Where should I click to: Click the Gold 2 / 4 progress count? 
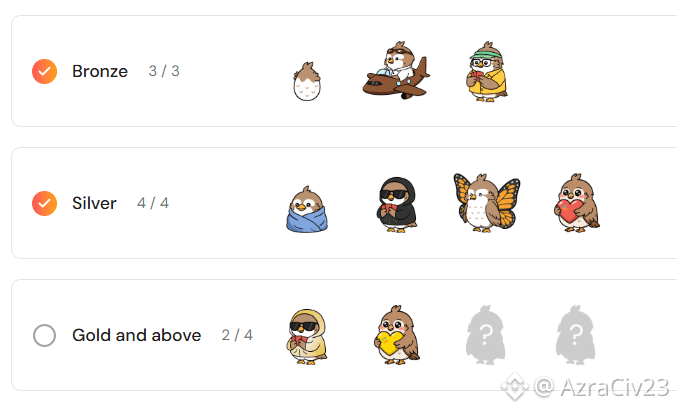237,335
